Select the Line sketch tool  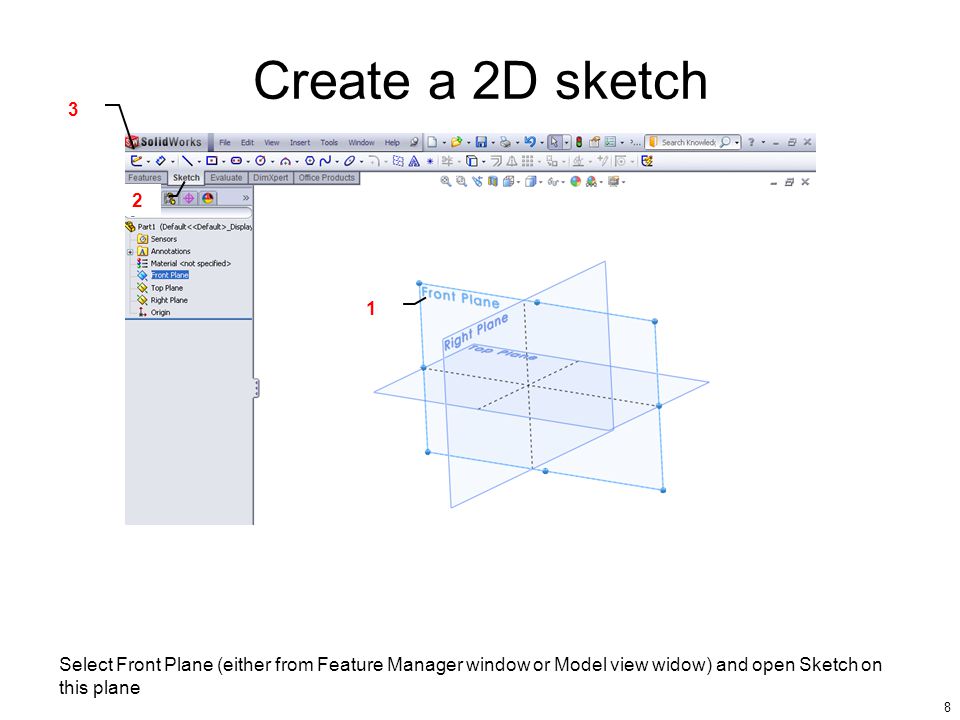[187, 161]
